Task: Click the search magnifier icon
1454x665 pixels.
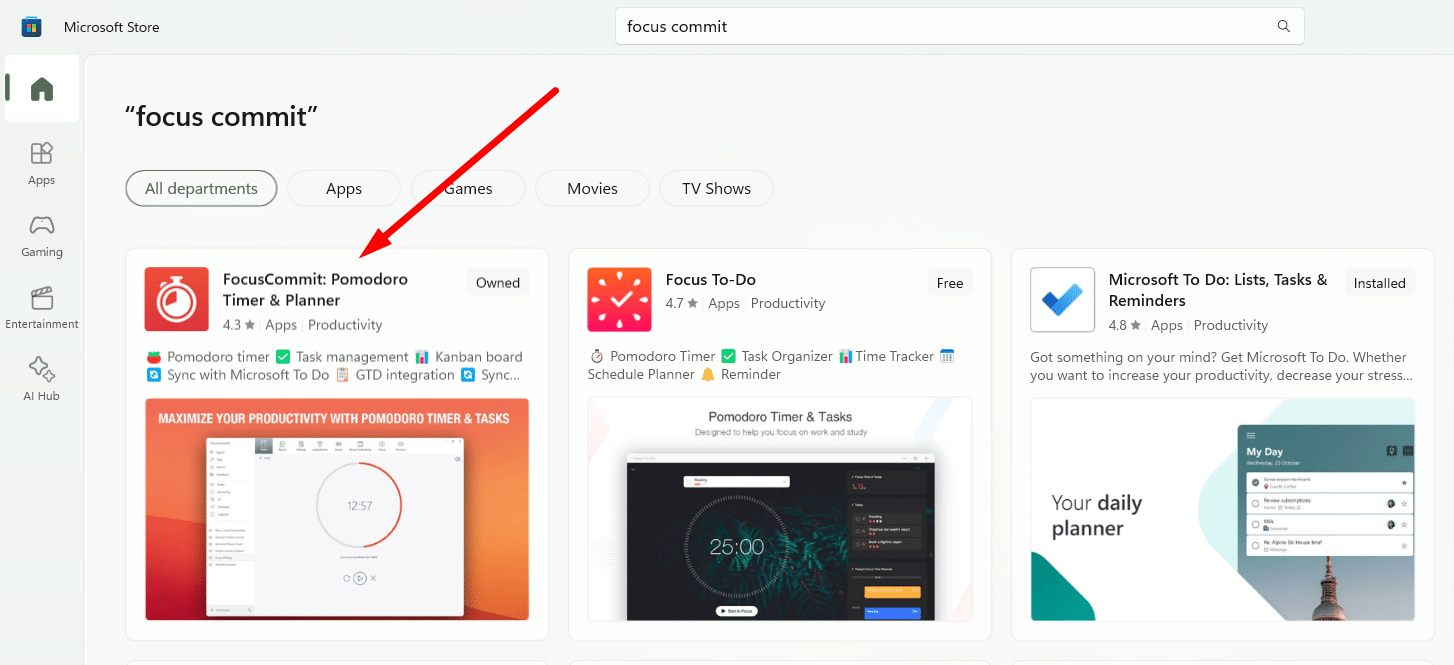Action: coord(1284,27)
